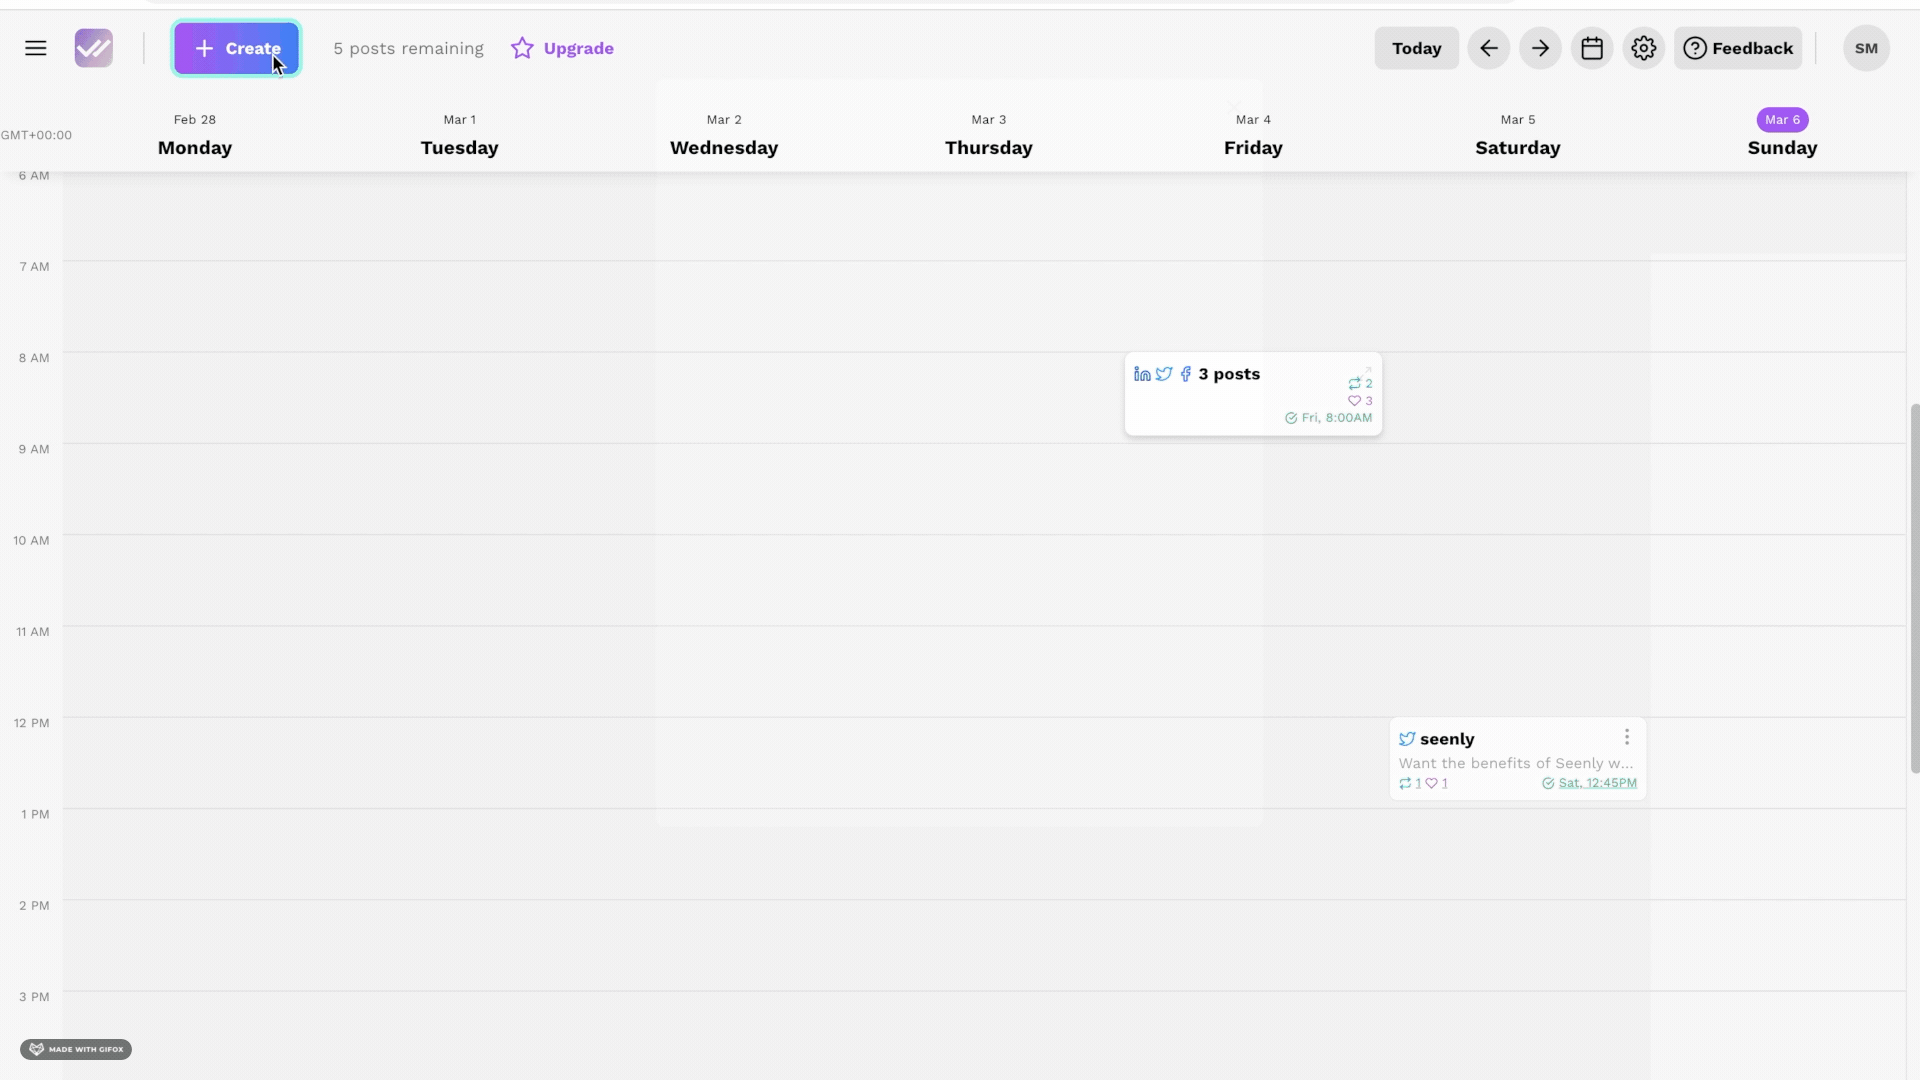1920x1080 pixels.
Task: Open the hamburger navigation menu
Action: pyautogui.click(x=36, y=48)
